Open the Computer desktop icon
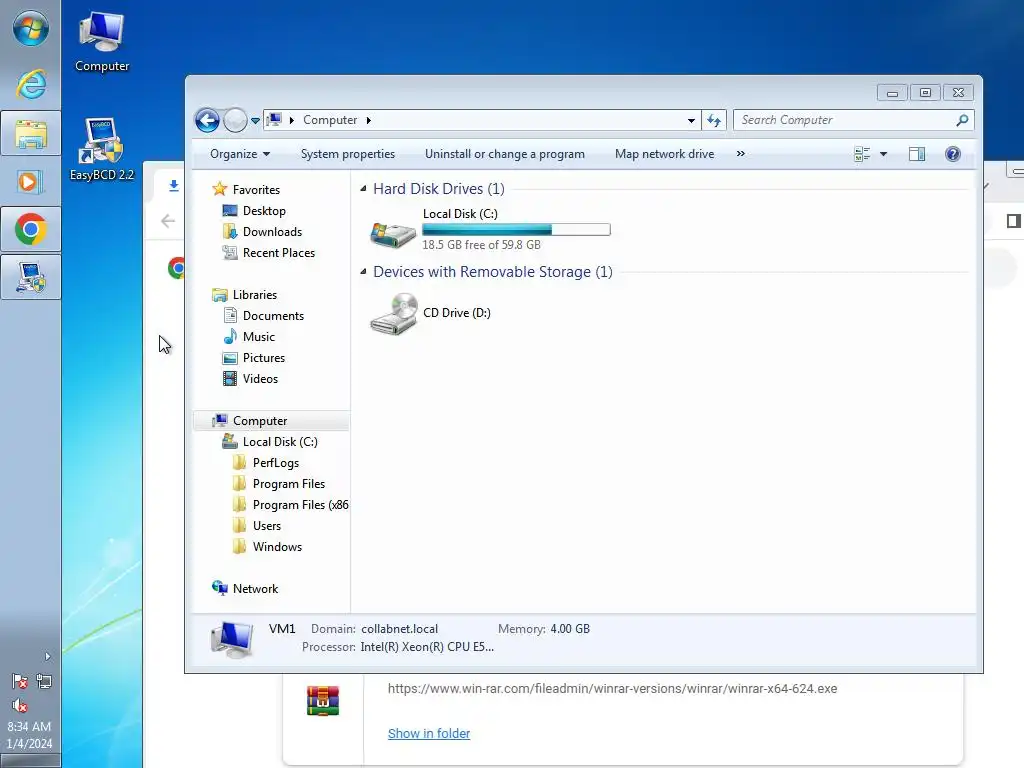The height and width of the screenshot is (768, 1024). [101, 41]
